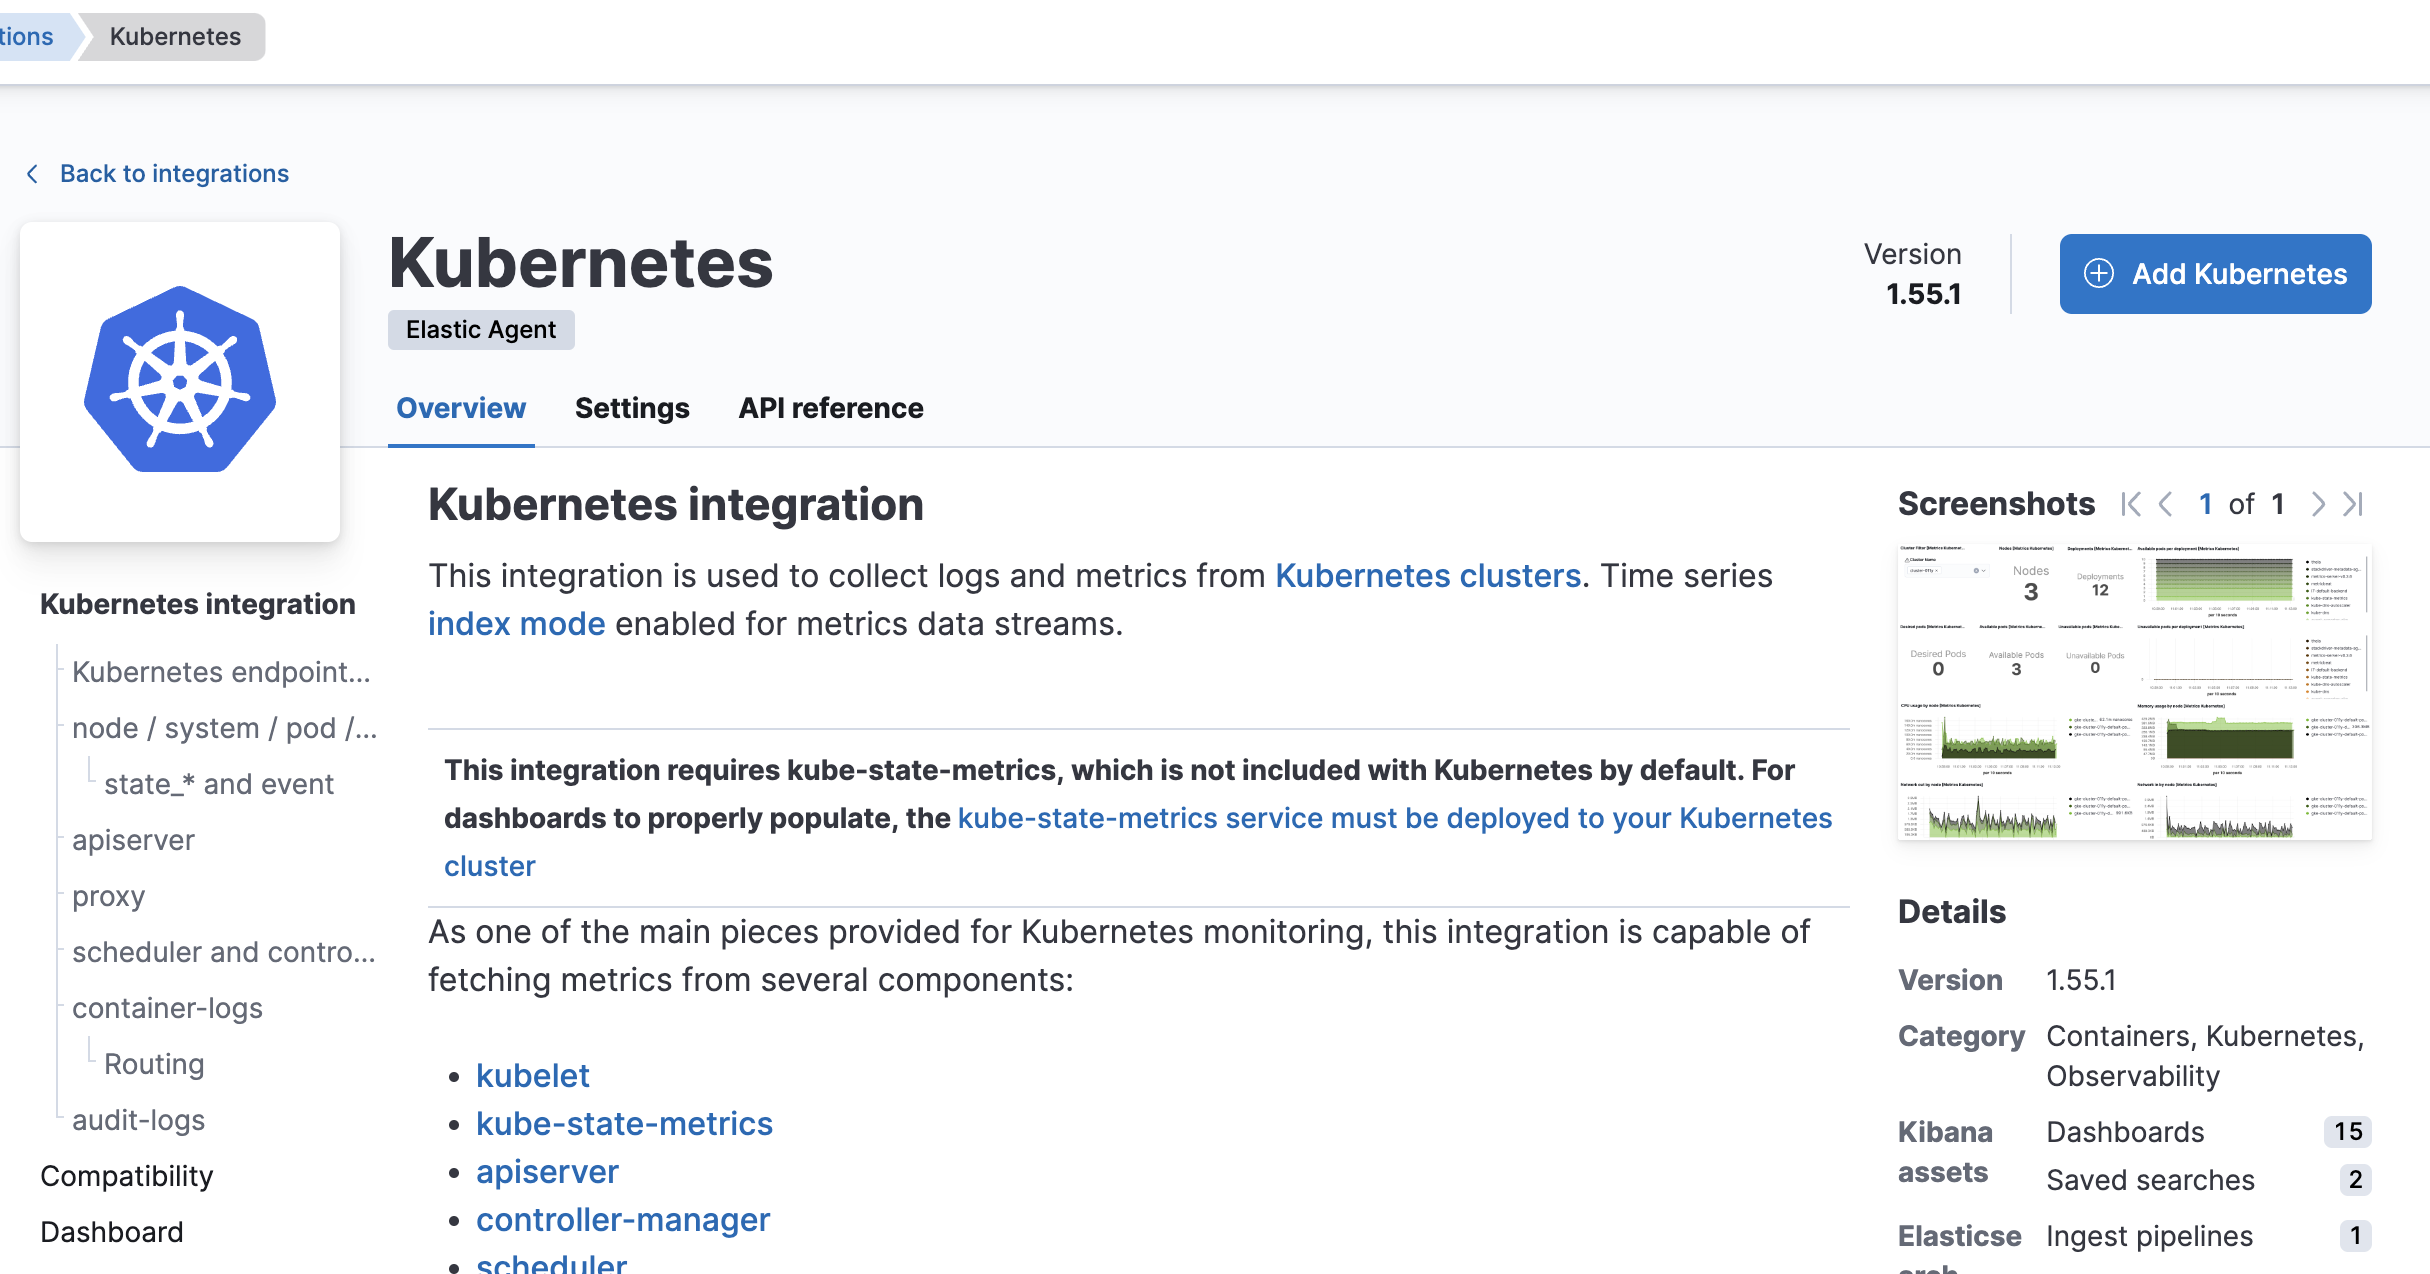The image size is (2430, 1274).
Task: Open the index mode link
Action: click(x=516, y=624)
